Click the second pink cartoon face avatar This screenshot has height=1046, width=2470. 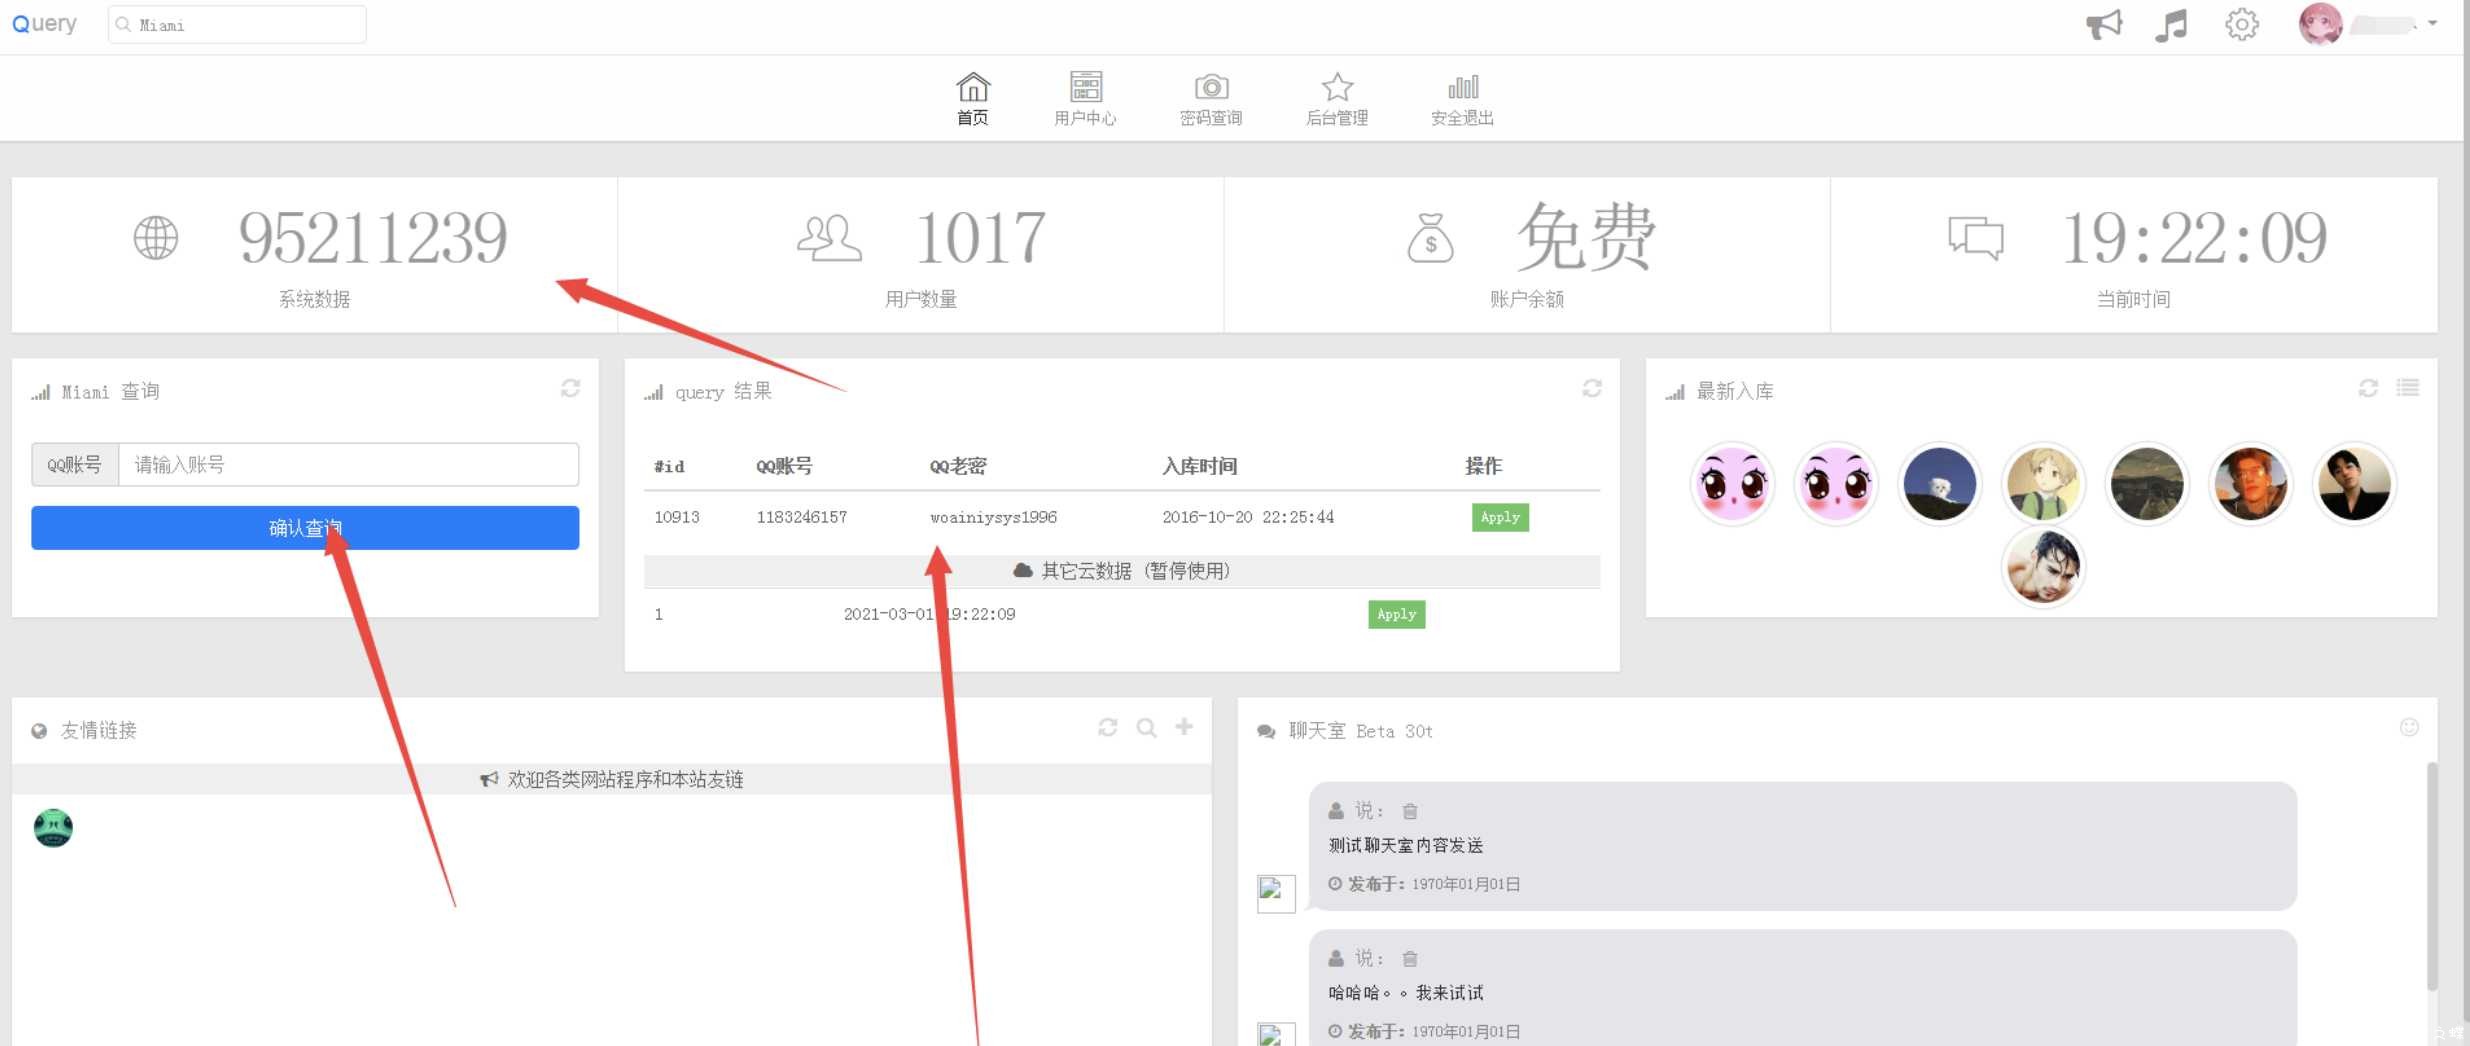[x=1836, y=485]
